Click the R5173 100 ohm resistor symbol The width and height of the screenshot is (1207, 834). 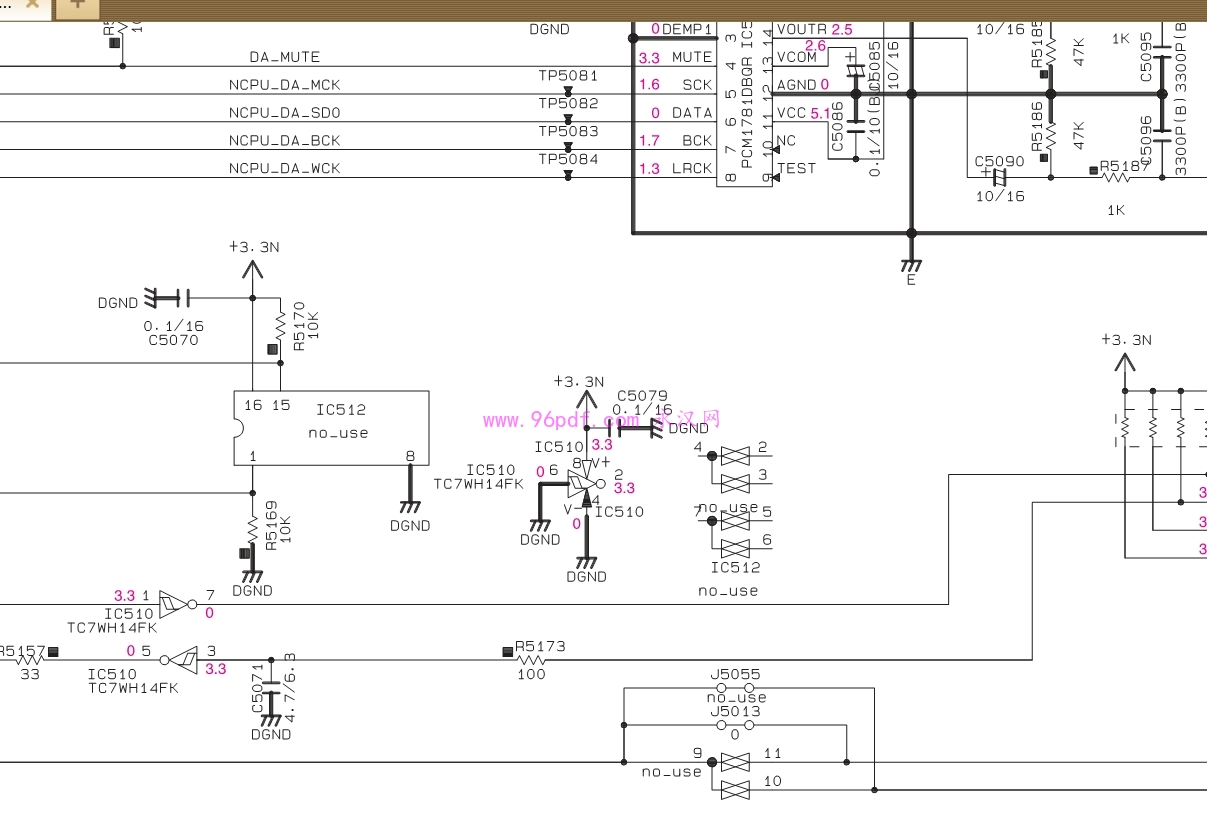pyautogui.click(x=532, y=660)
